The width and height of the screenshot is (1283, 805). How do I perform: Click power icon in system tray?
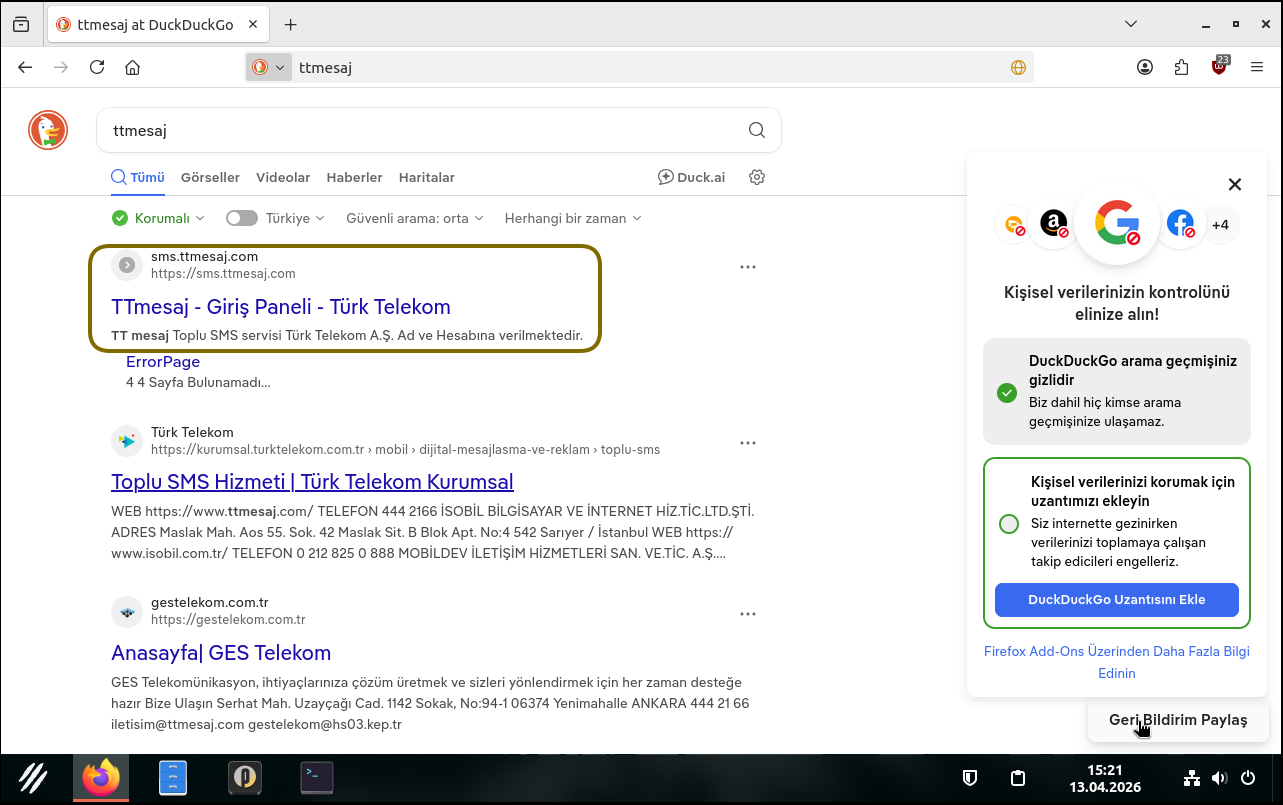1248,778
